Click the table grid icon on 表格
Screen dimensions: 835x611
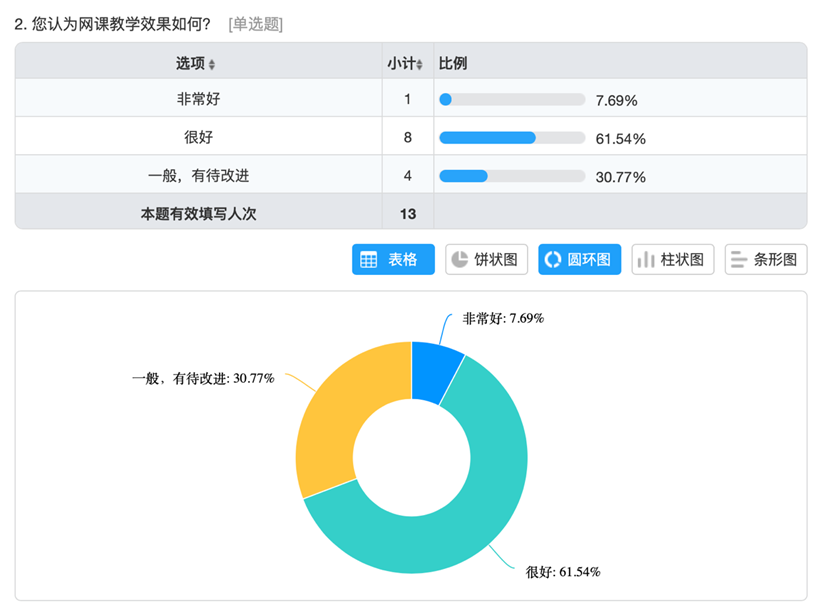point(369,260)
